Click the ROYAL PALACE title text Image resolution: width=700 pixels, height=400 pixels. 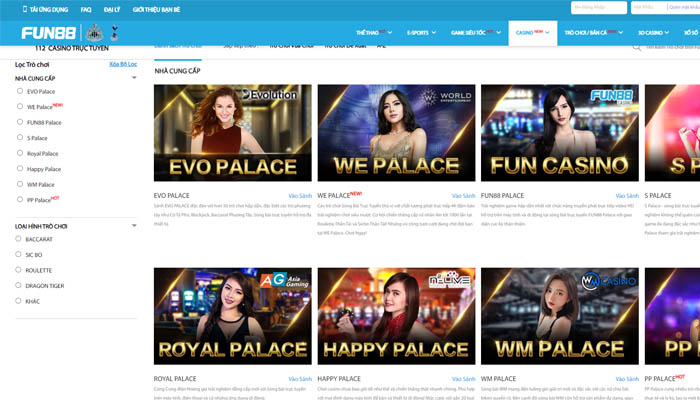click(x=175, y=379)
